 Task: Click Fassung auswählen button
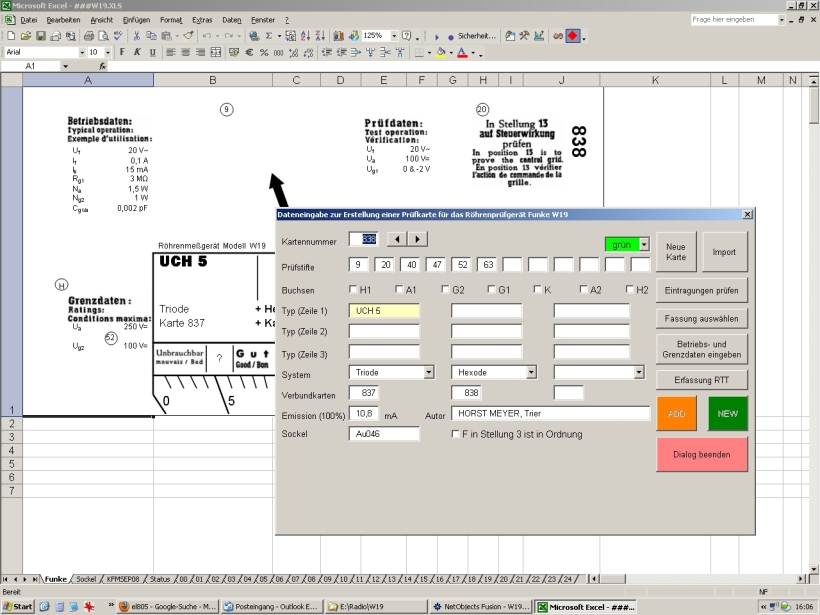point(701,318)
